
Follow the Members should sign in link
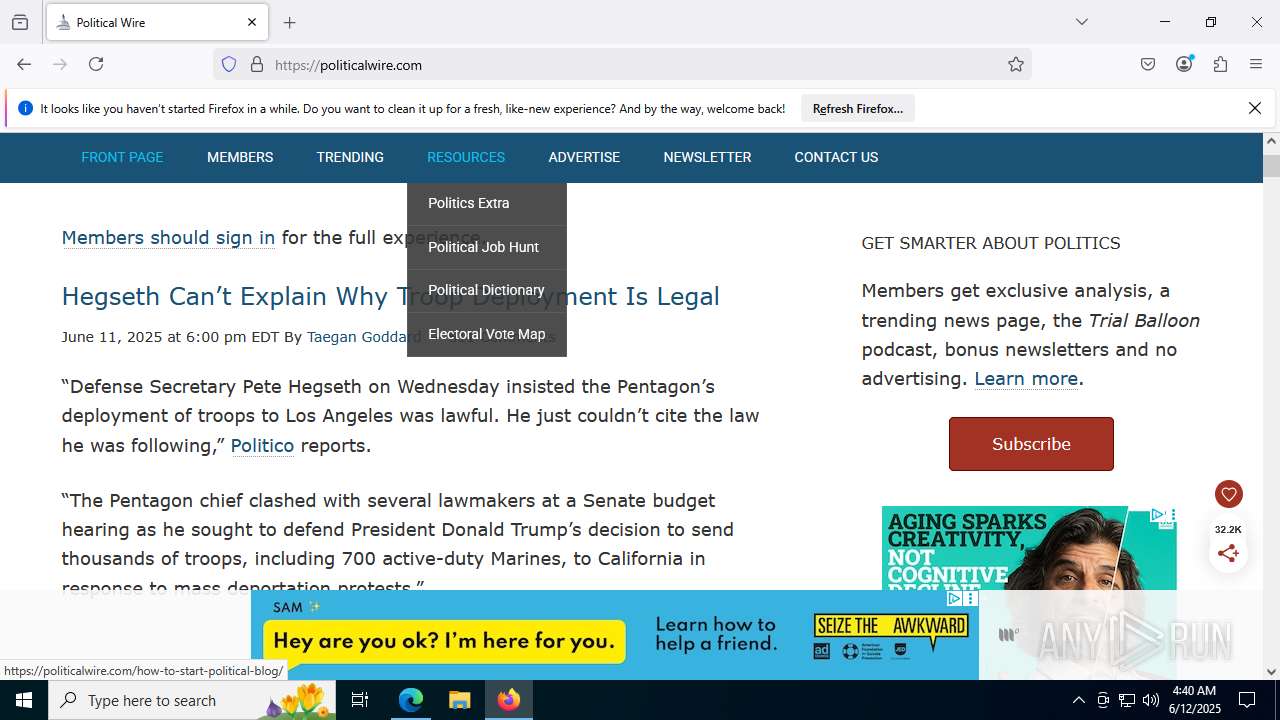(x=168, y=238)
